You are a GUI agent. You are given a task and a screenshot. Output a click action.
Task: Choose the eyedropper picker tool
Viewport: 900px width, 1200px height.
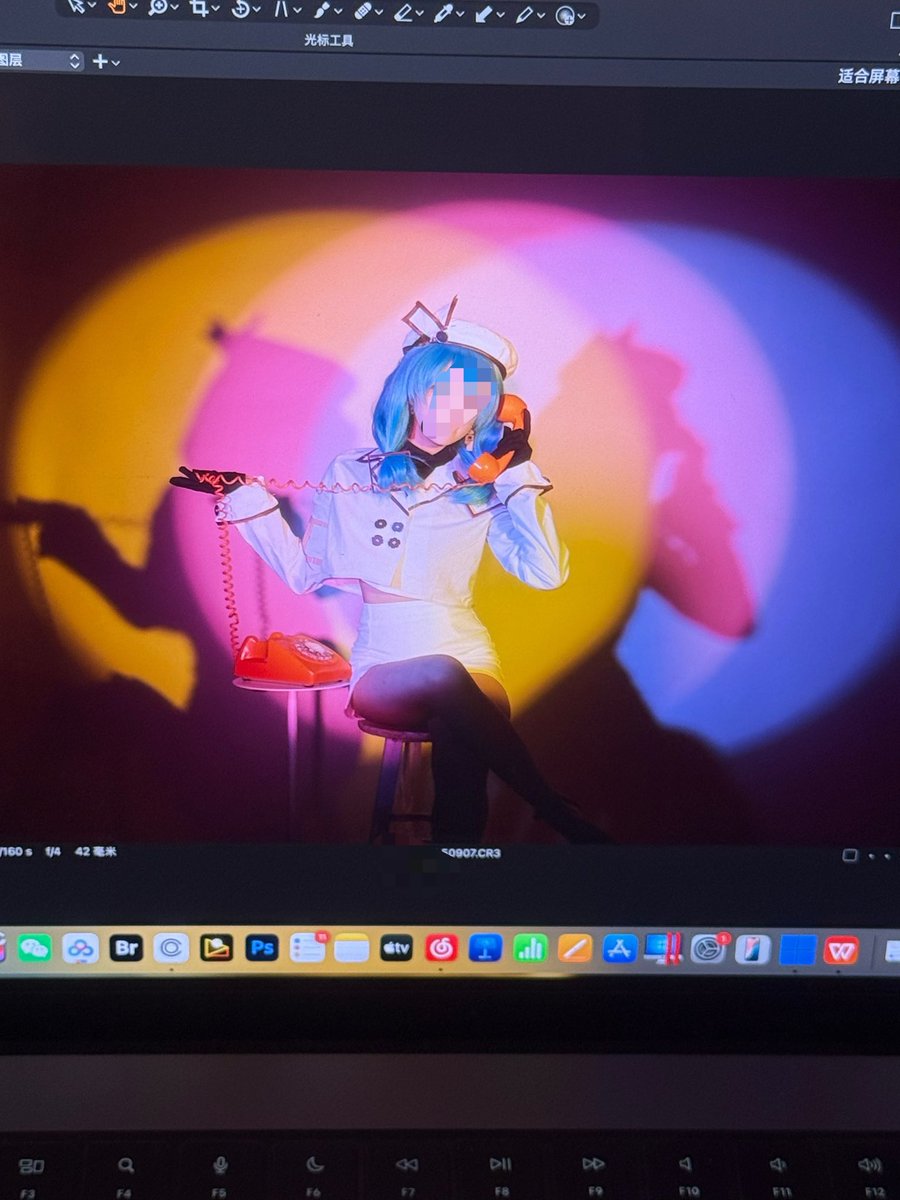pos(444,14)
